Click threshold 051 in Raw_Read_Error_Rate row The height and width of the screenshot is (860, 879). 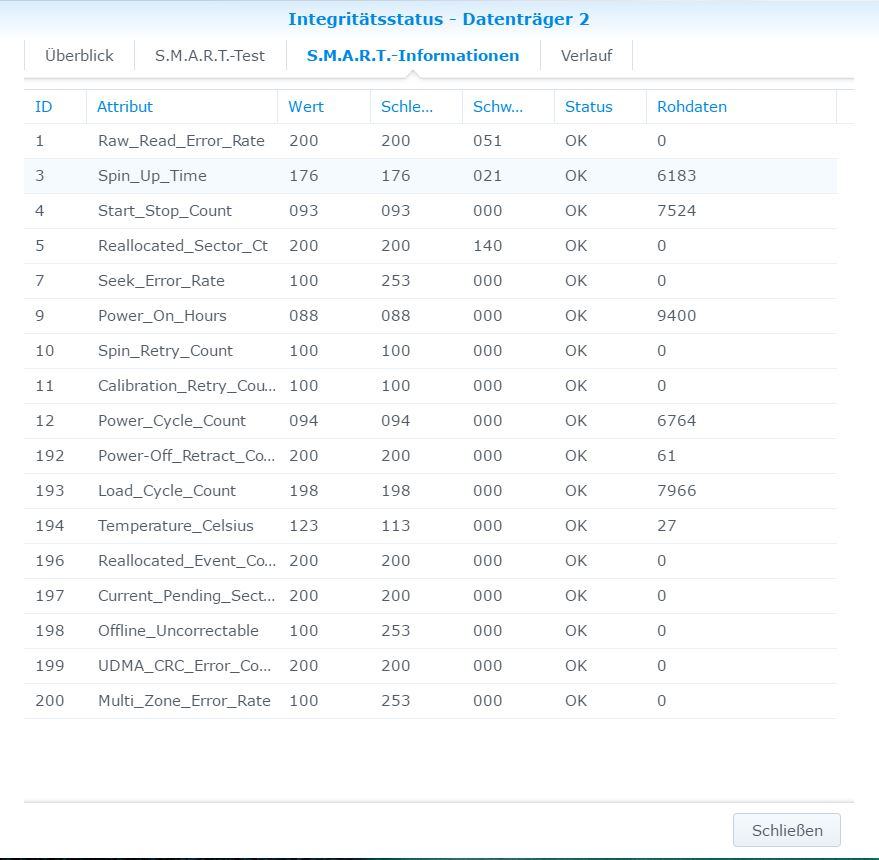(x=487, y=141)
